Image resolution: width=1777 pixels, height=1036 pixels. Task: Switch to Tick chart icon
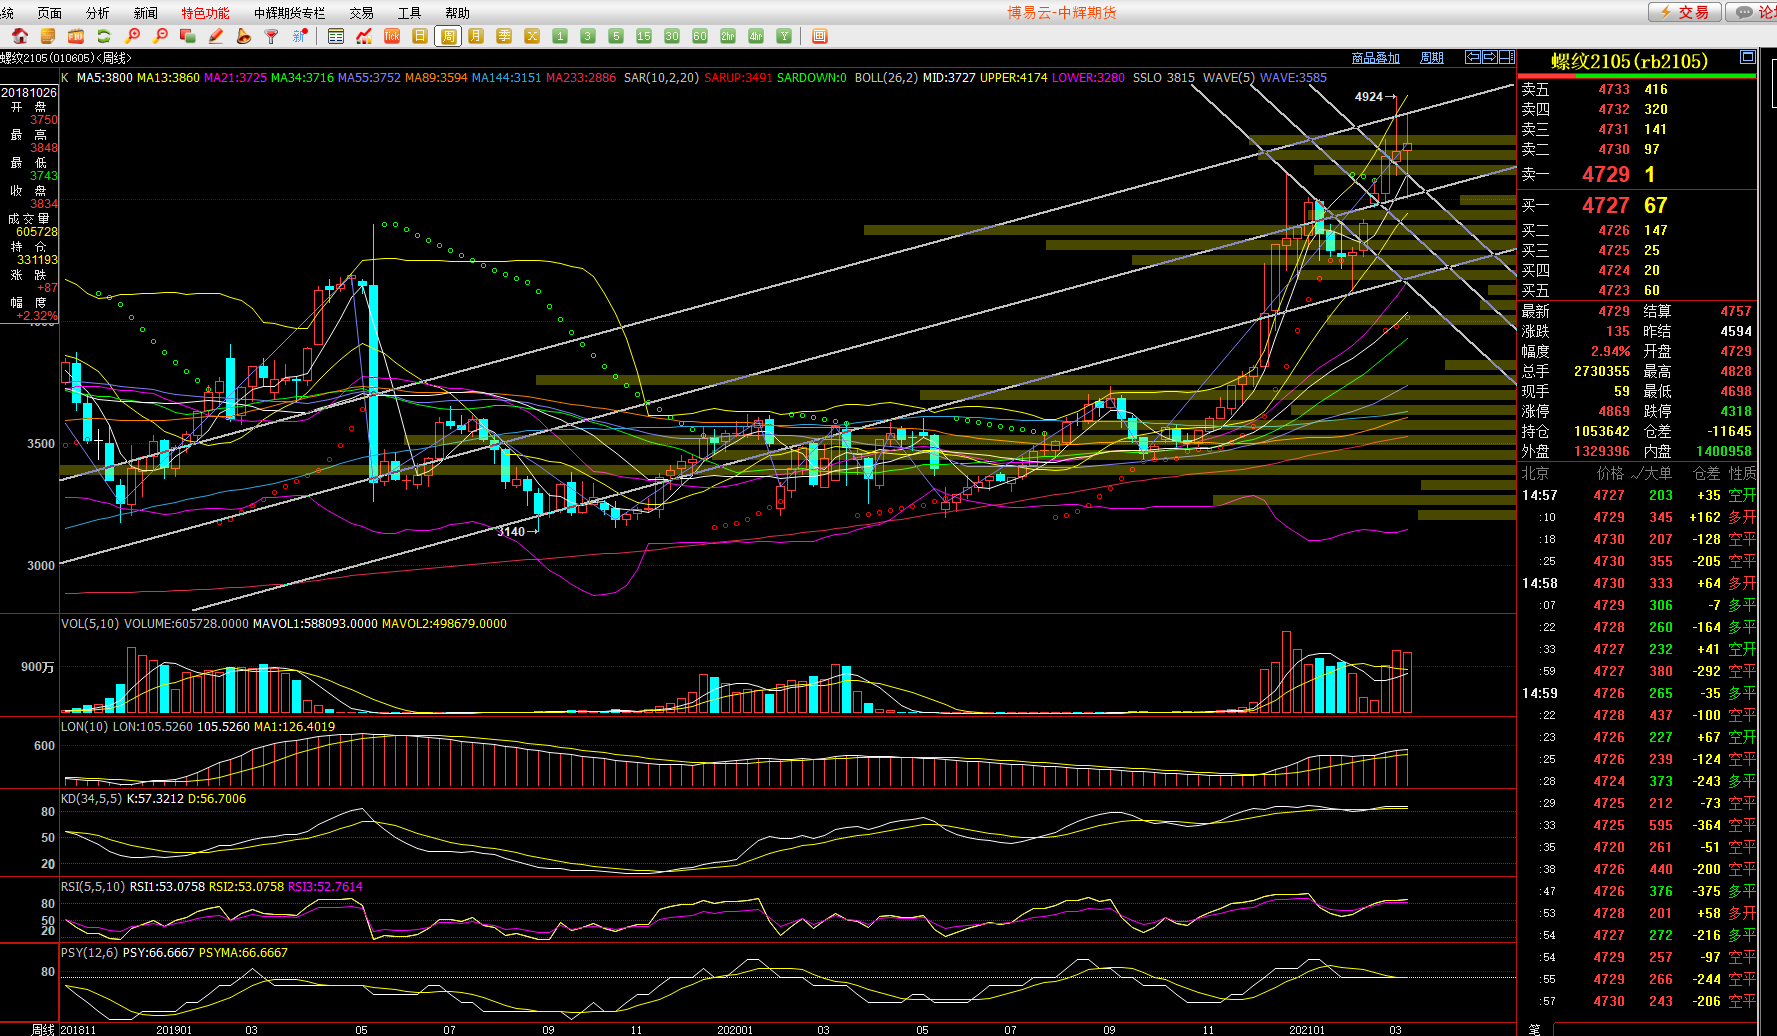tap(392, 36)
